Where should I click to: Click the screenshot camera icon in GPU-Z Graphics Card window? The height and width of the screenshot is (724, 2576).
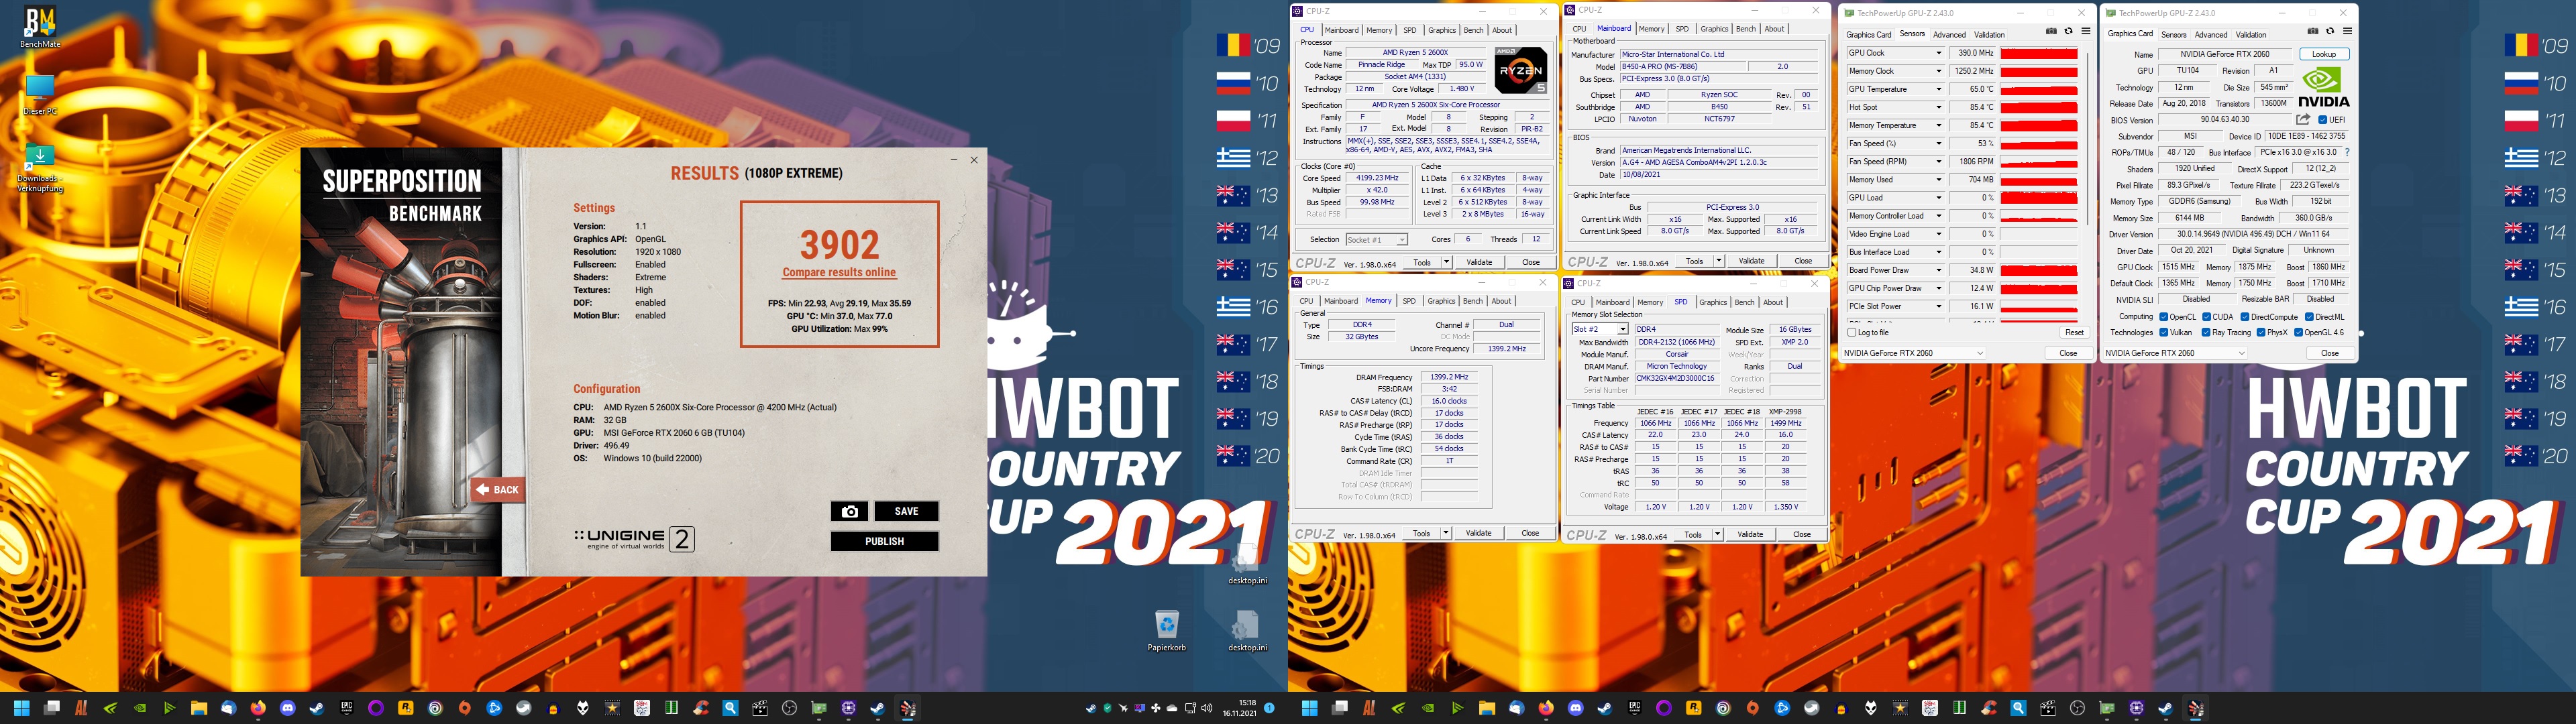click(2313, 31)
